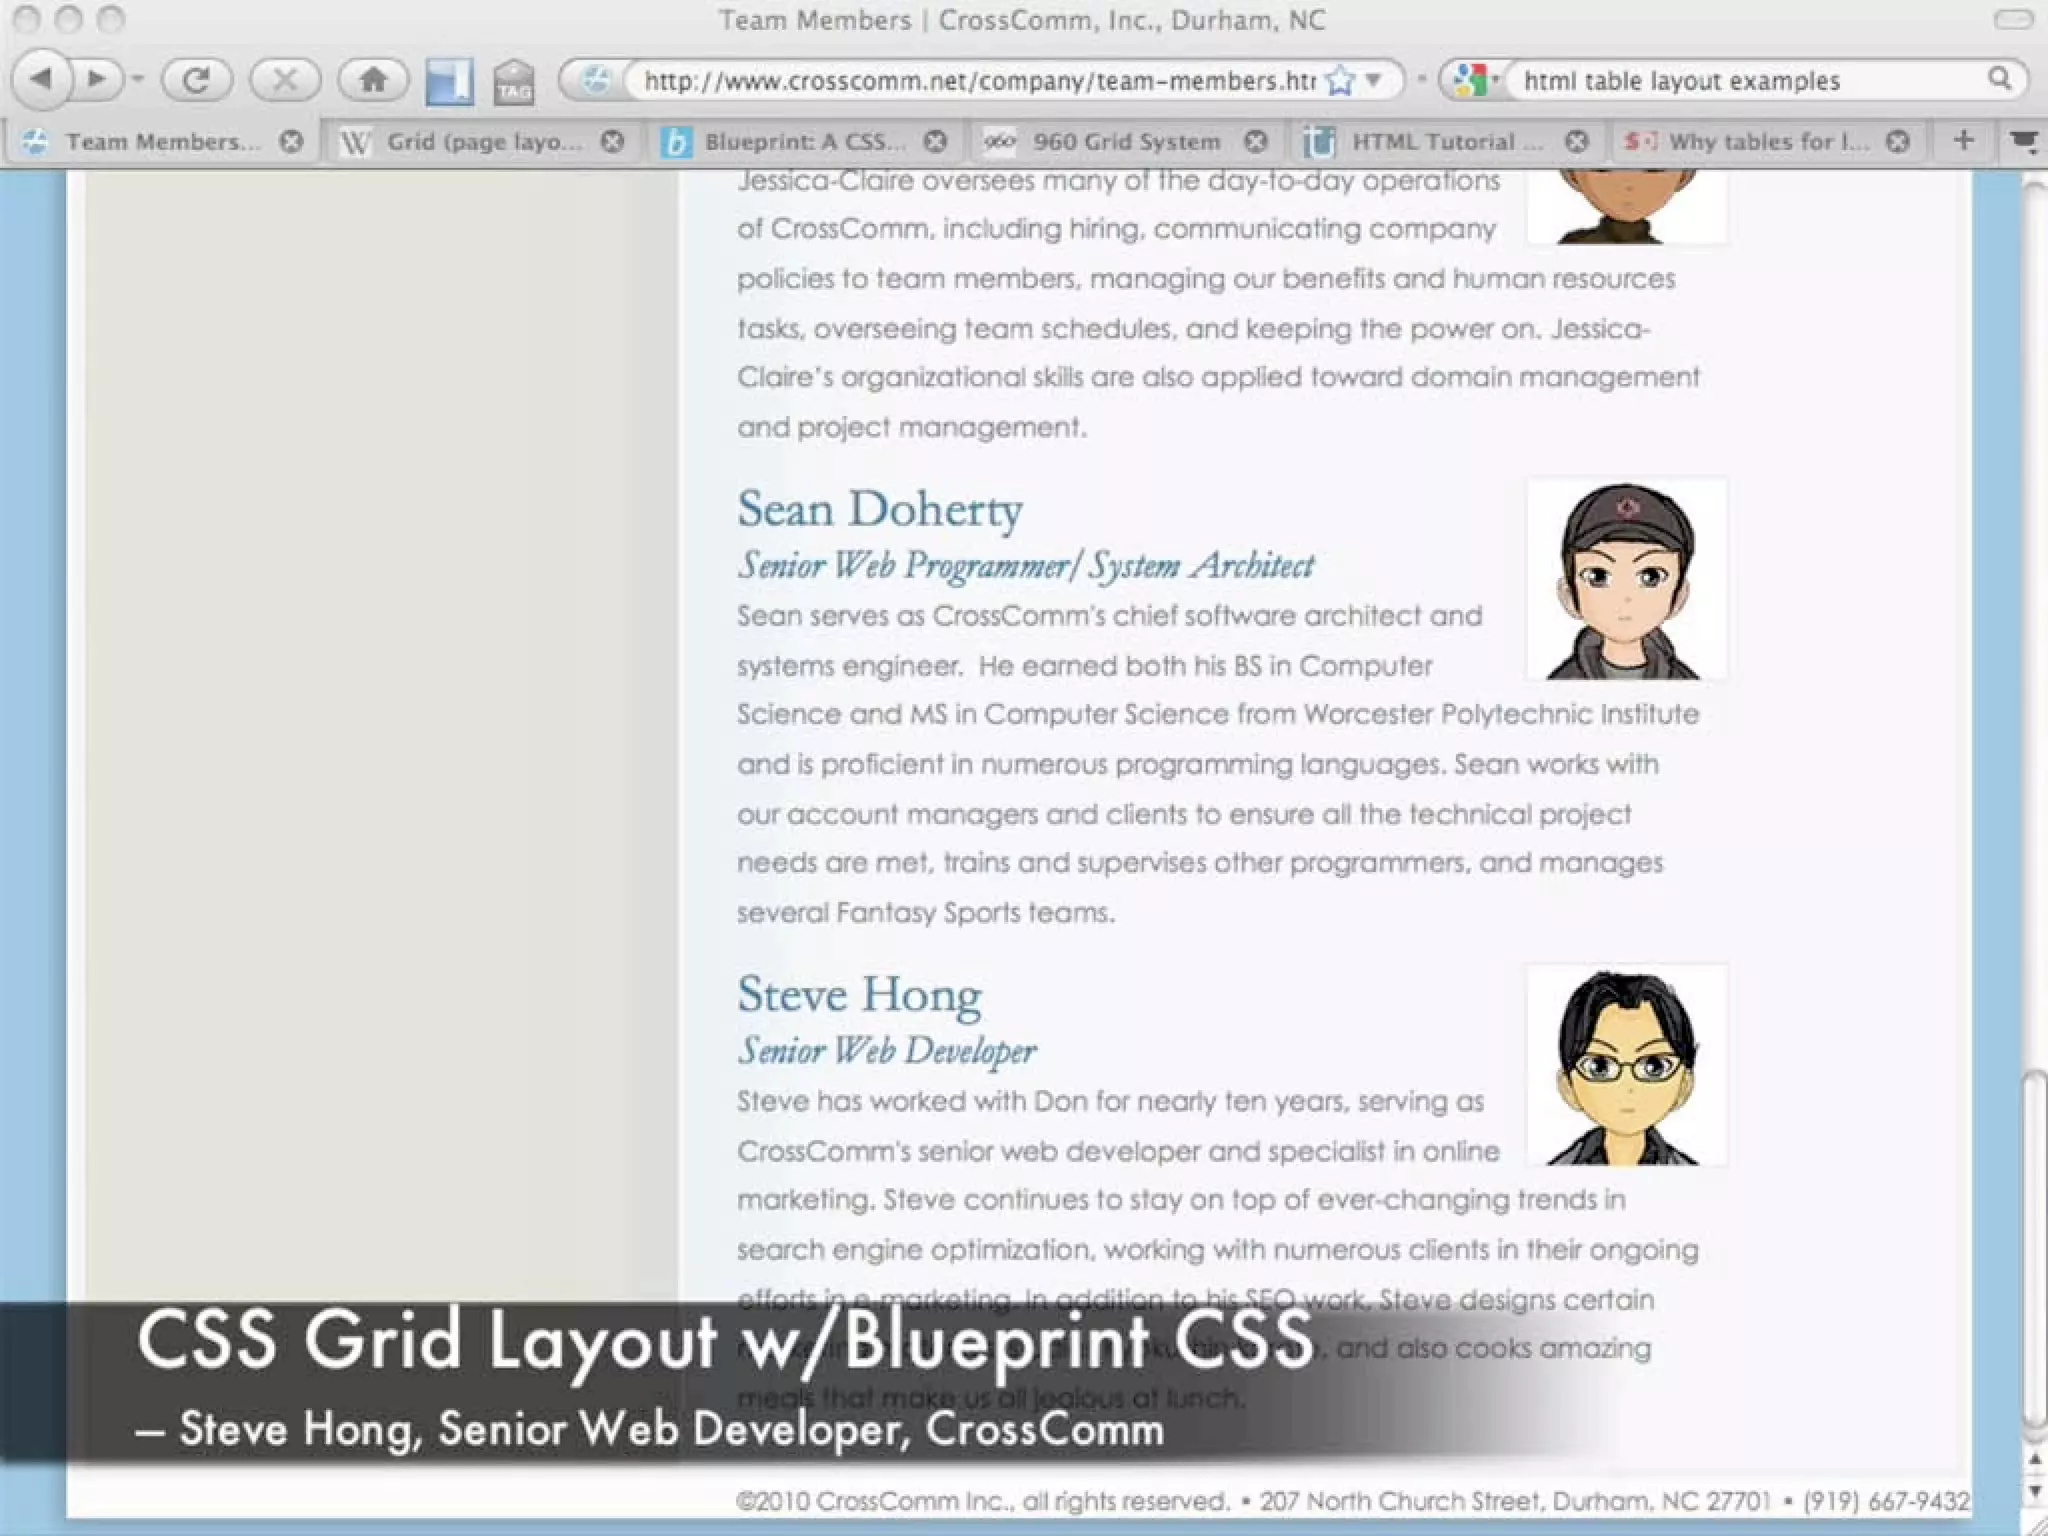Screen dimensions: 2048x1536
Task: Open a new tab with plus button
Action: 1963,140
